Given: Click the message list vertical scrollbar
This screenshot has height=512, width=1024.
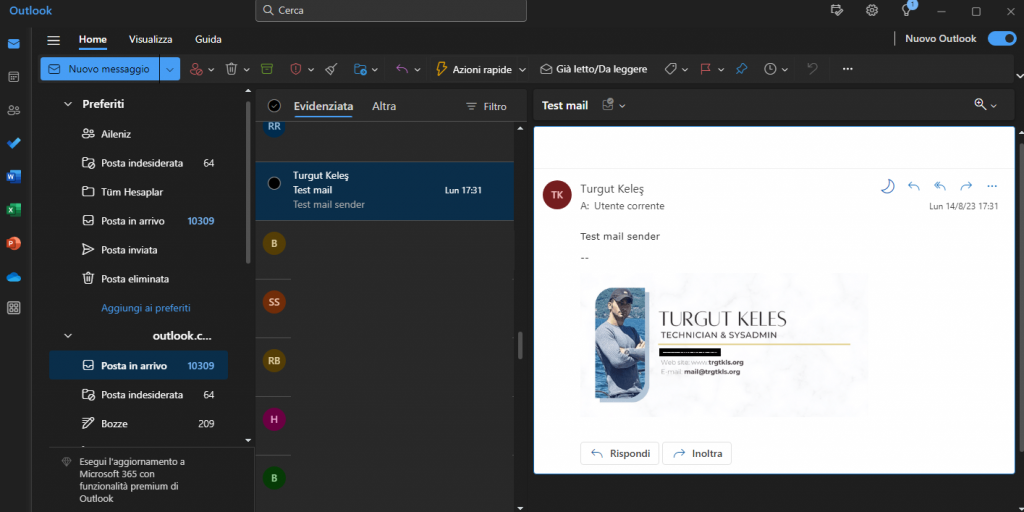Looking at the screenshot, I should (x=519, y=345).
